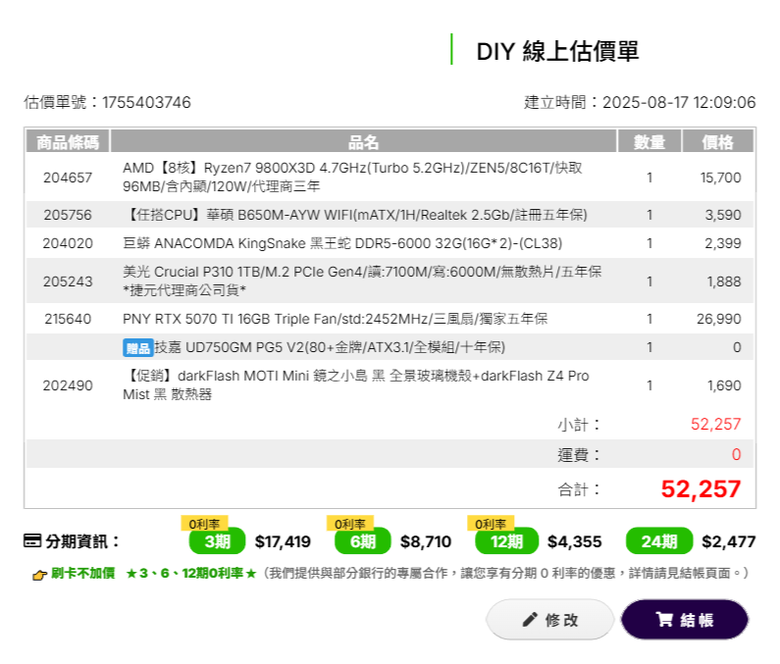Viewport: 780px width, 664px height.
Task: Click the 0利率 tag above 6期
Action: point(350,524)
